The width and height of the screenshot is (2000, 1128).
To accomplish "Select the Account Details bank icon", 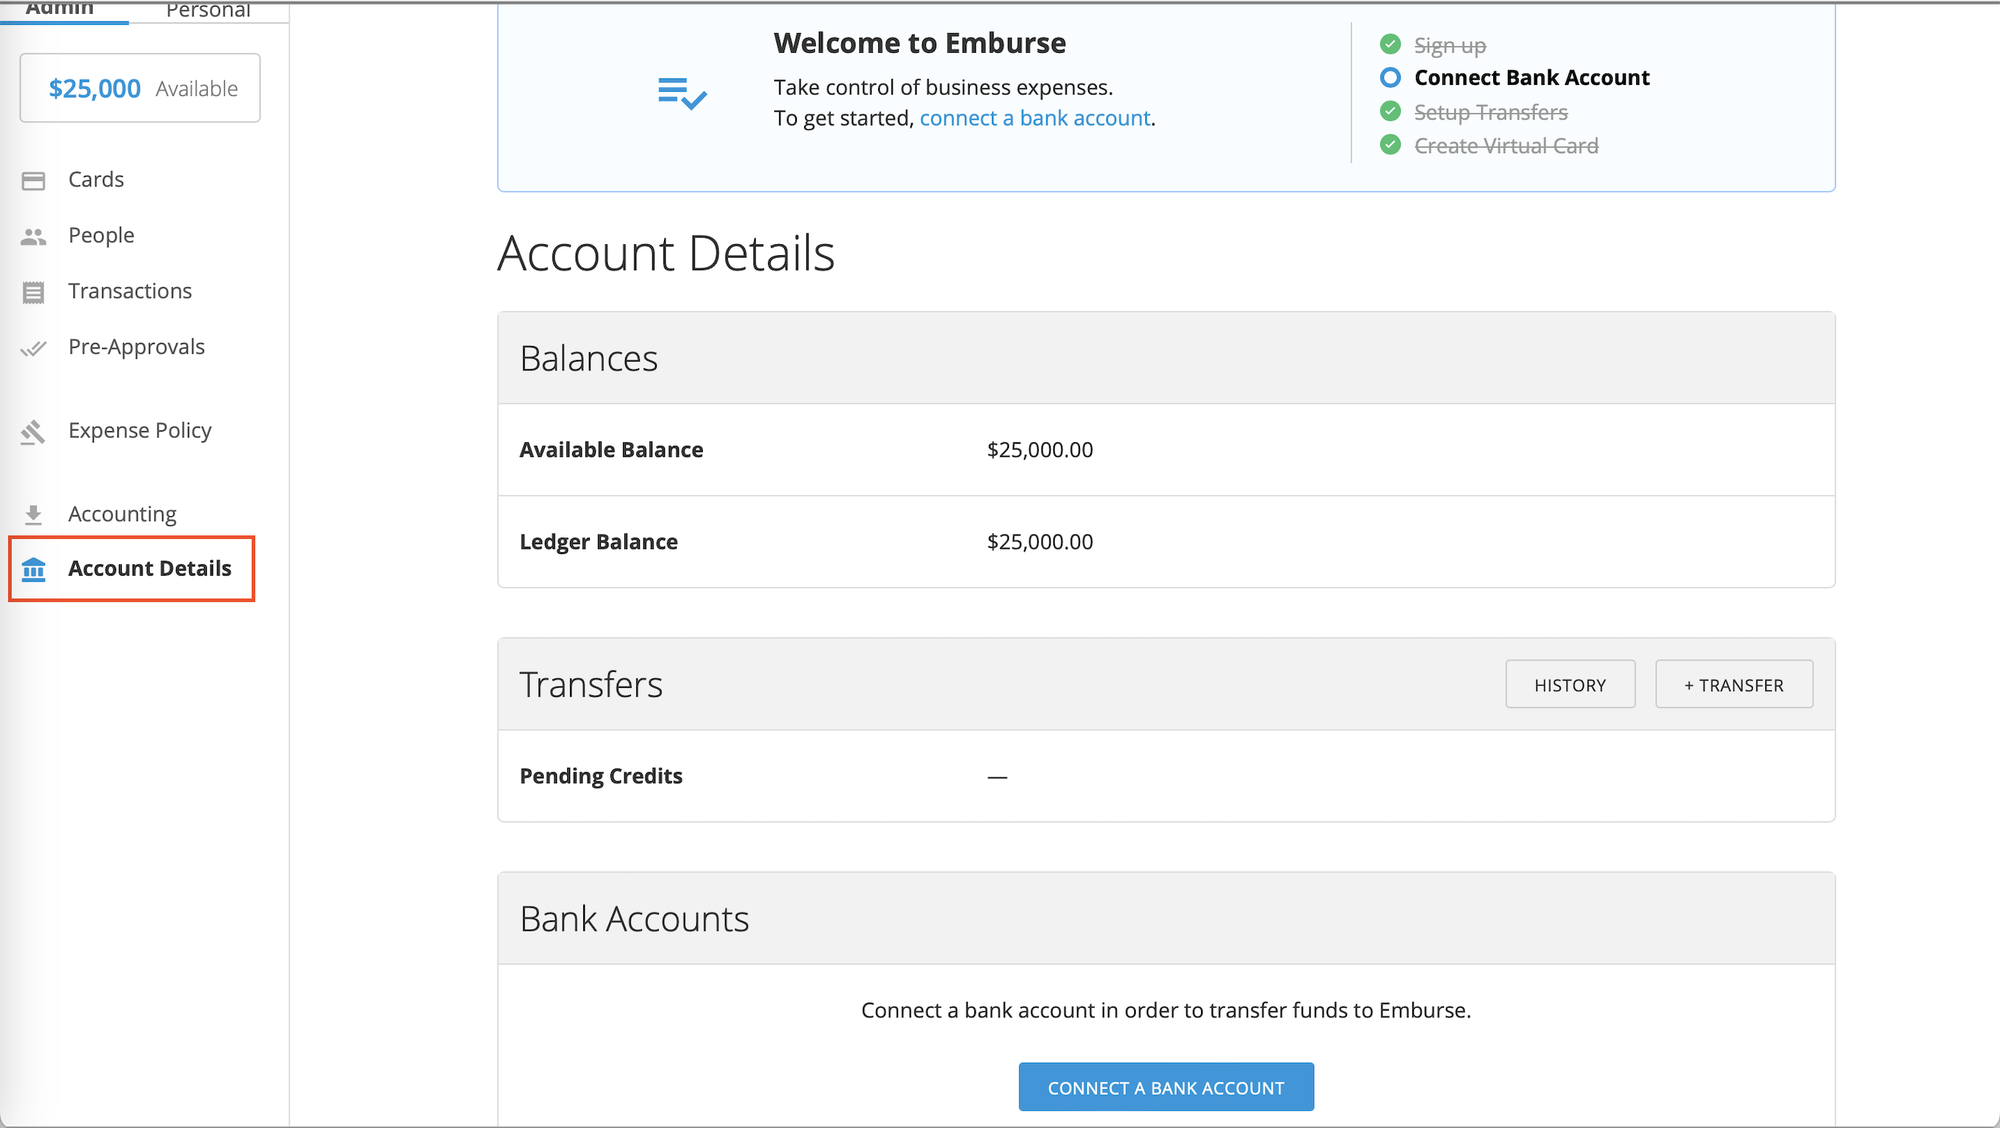I will (33, 568).
